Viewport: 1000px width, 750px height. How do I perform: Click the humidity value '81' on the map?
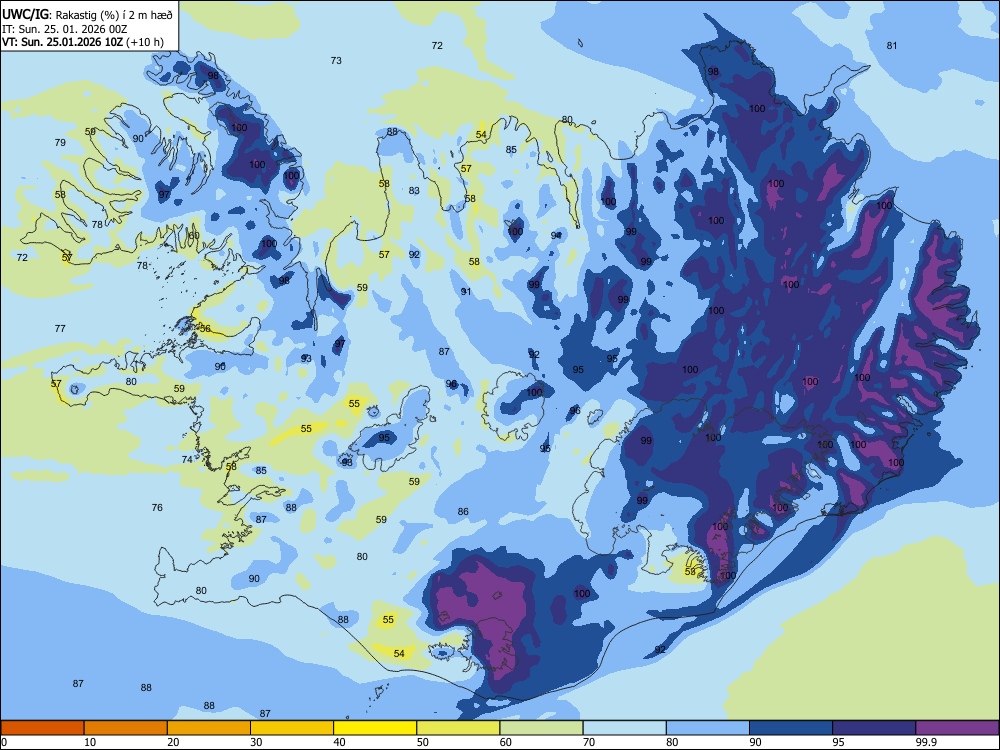(892, 45)
